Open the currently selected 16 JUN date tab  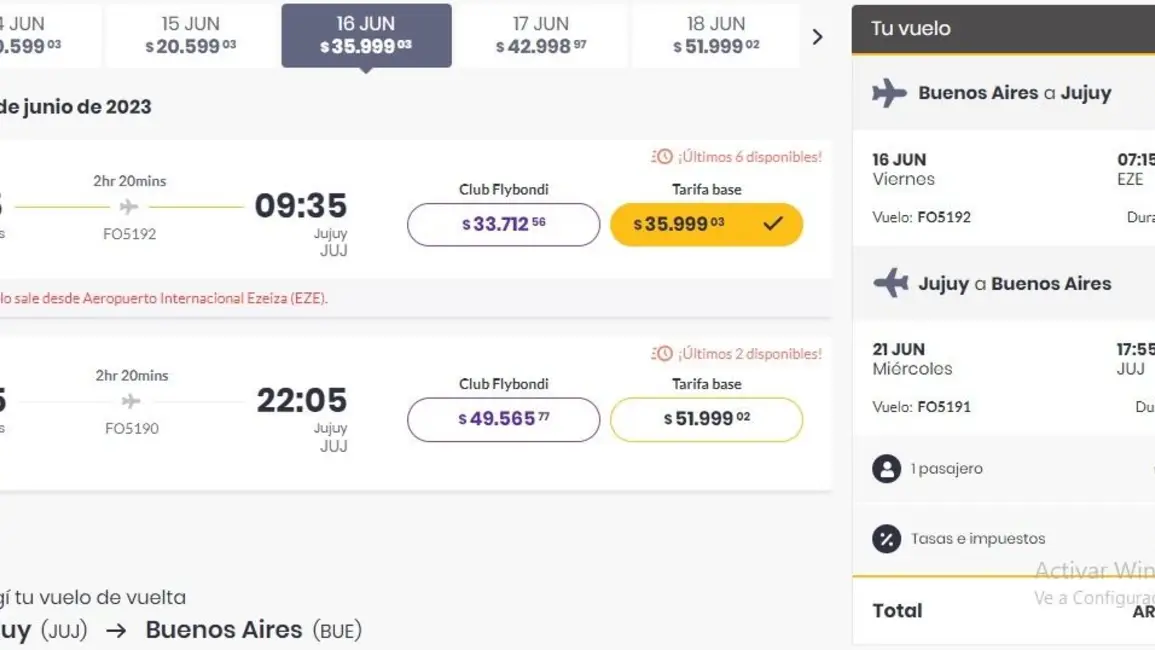pyautogui.click(x=366, y=35)
